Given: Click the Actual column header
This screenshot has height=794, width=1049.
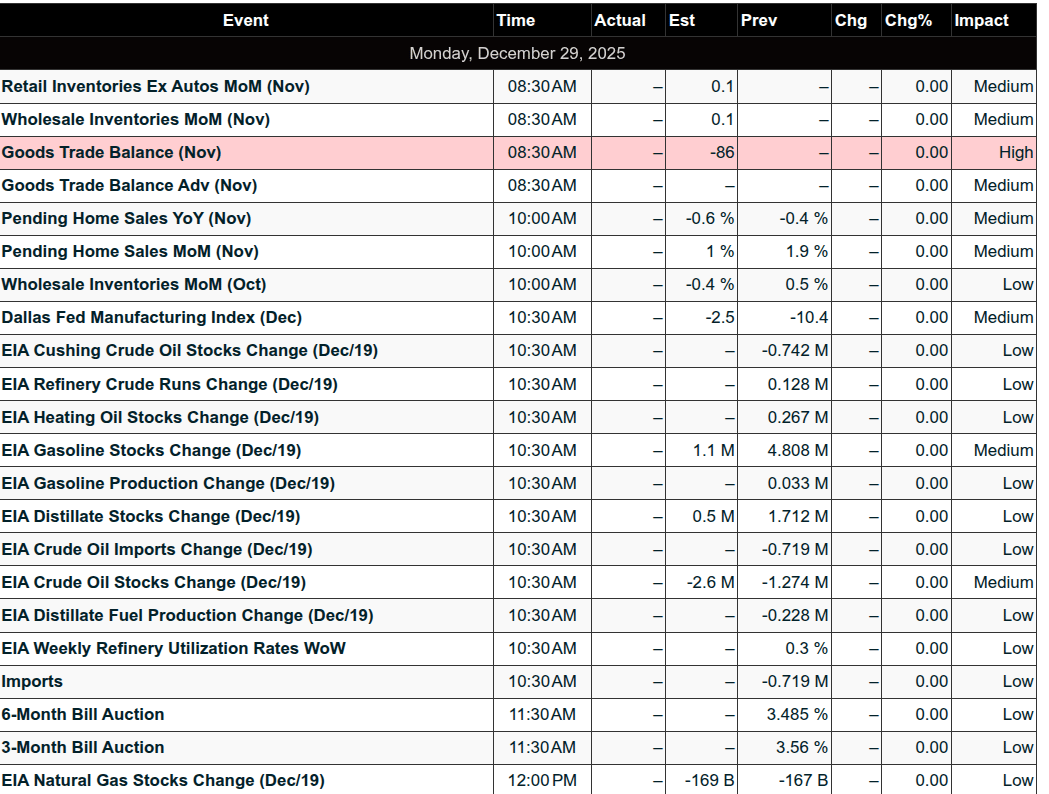Looking at the screenshot, I should pyautogui.click(x=620, y=20).
